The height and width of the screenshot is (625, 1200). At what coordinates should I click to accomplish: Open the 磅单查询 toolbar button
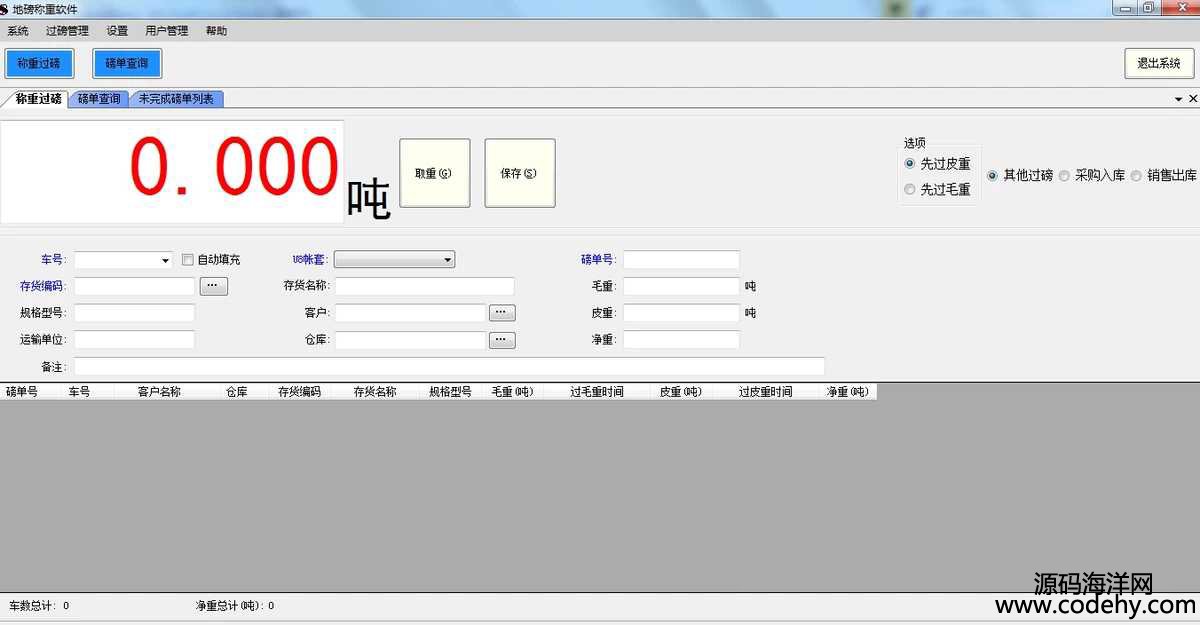click(127, 63)
